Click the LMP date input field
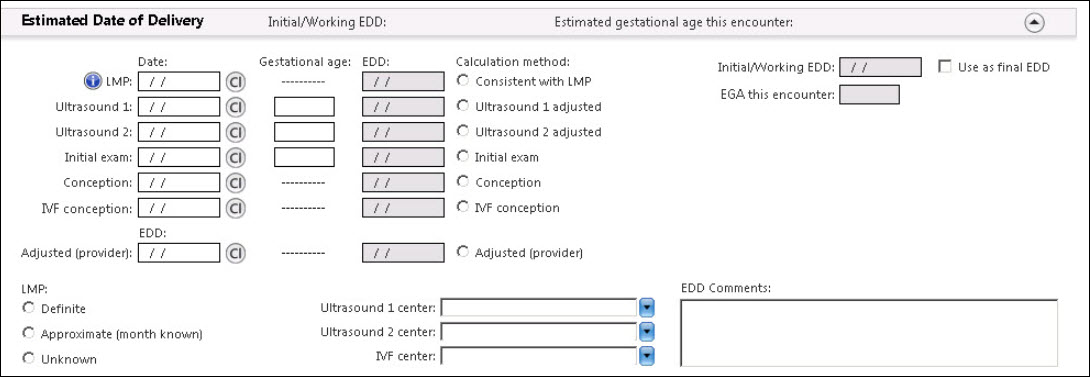This screenshot has height=377, width=1090. 179,82
